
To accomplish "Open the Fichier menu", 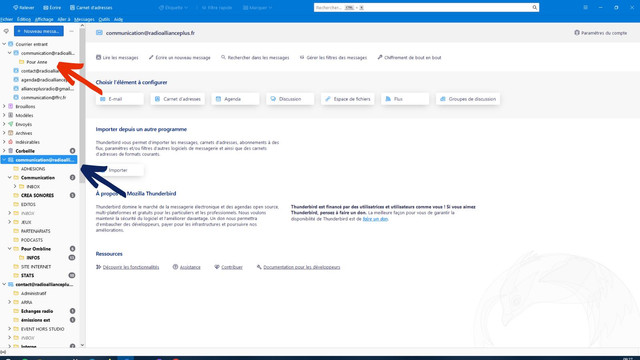I will (x=7, y=19).
